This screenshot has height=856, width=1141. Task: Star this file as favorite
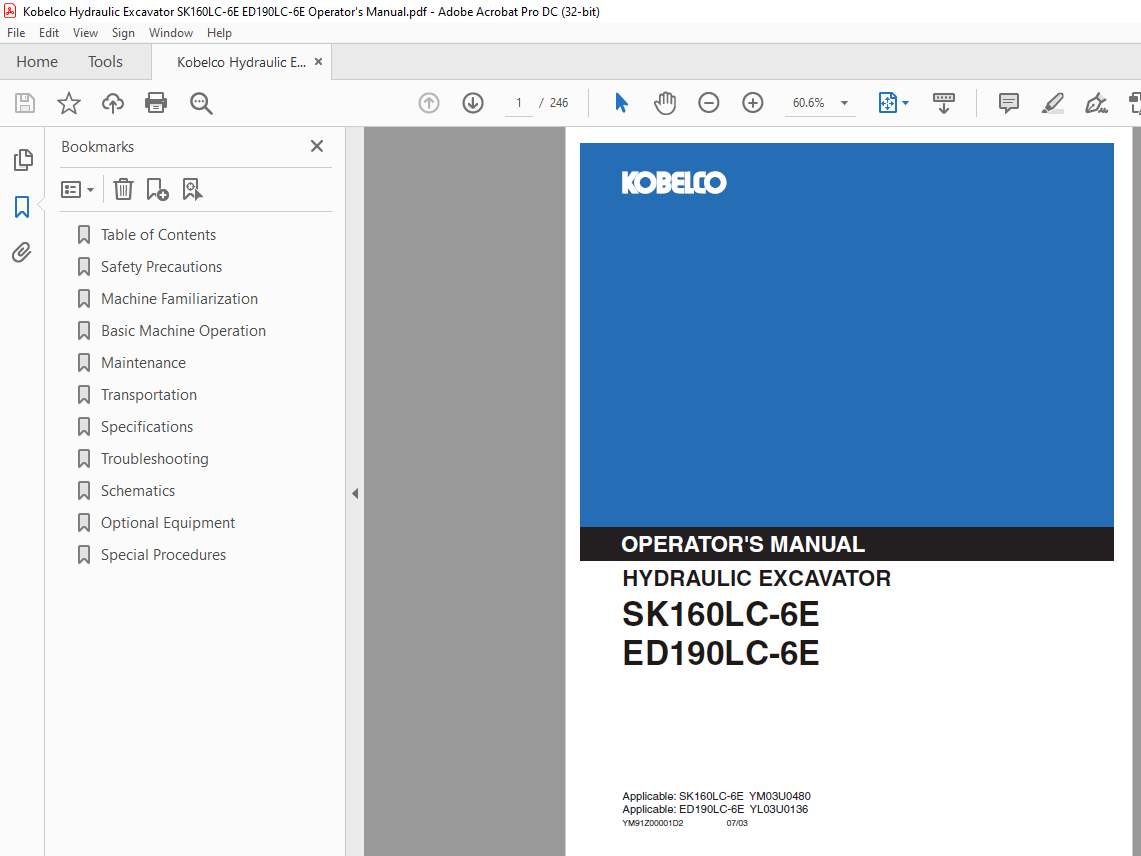tap(69, 103)
